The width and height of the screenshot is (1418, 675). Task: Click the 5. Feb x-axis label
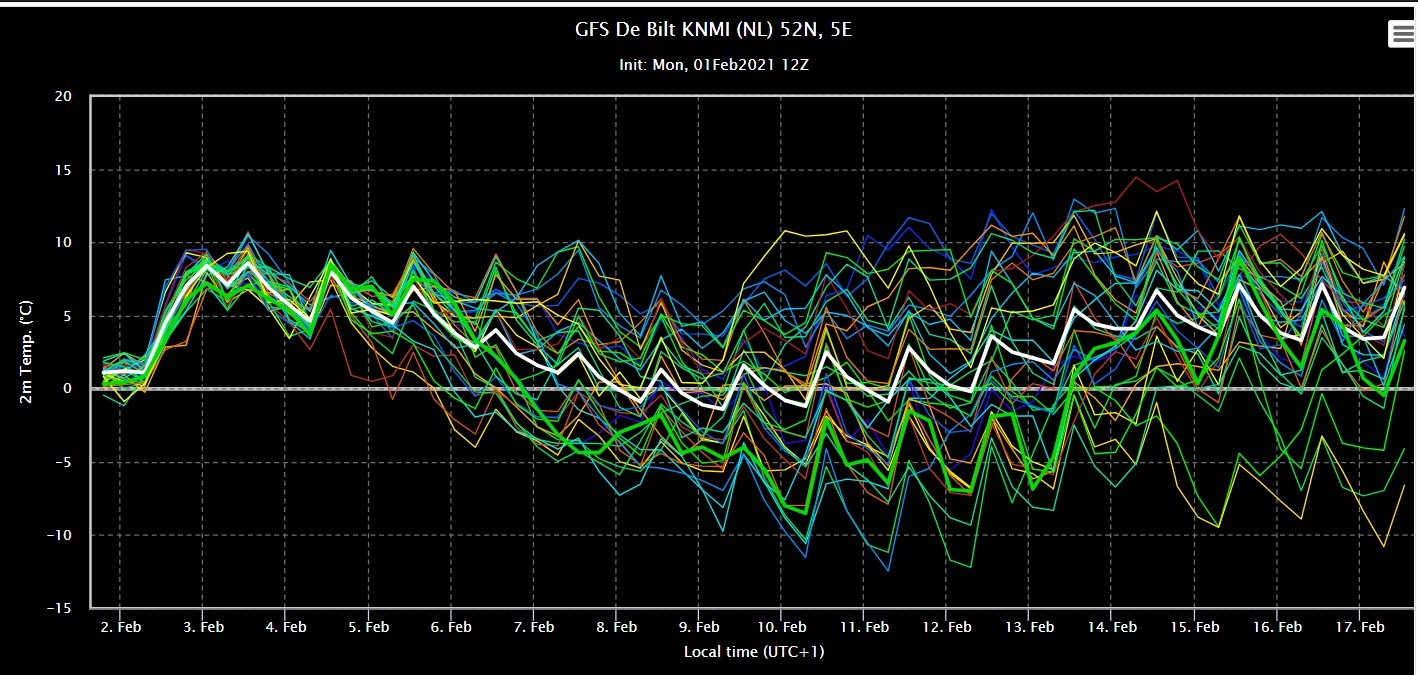click(368, 627)
